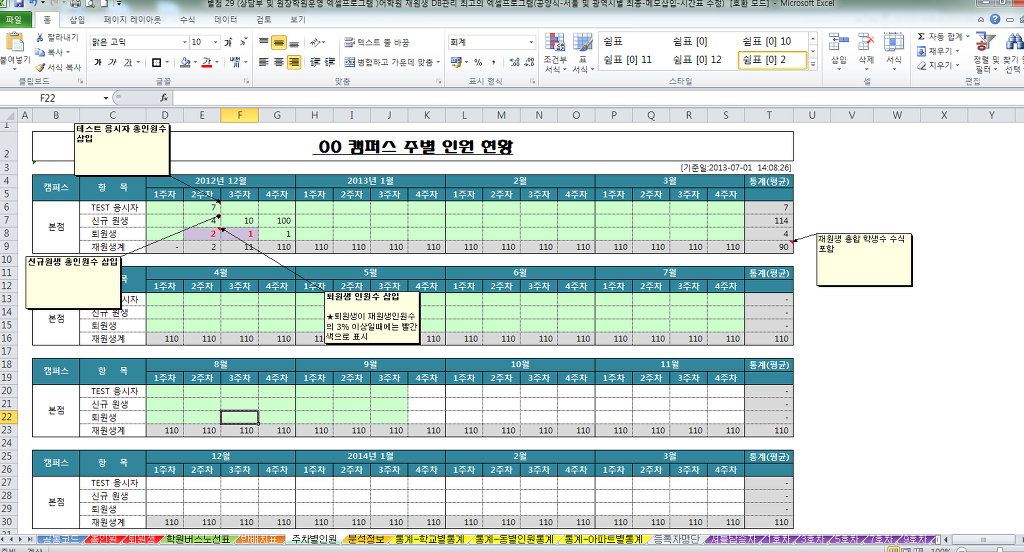Viewport: 1024px width, 552px height.
Task: Click the insert function fx icon
Action: pyautogui.click(x=164, y=98)
